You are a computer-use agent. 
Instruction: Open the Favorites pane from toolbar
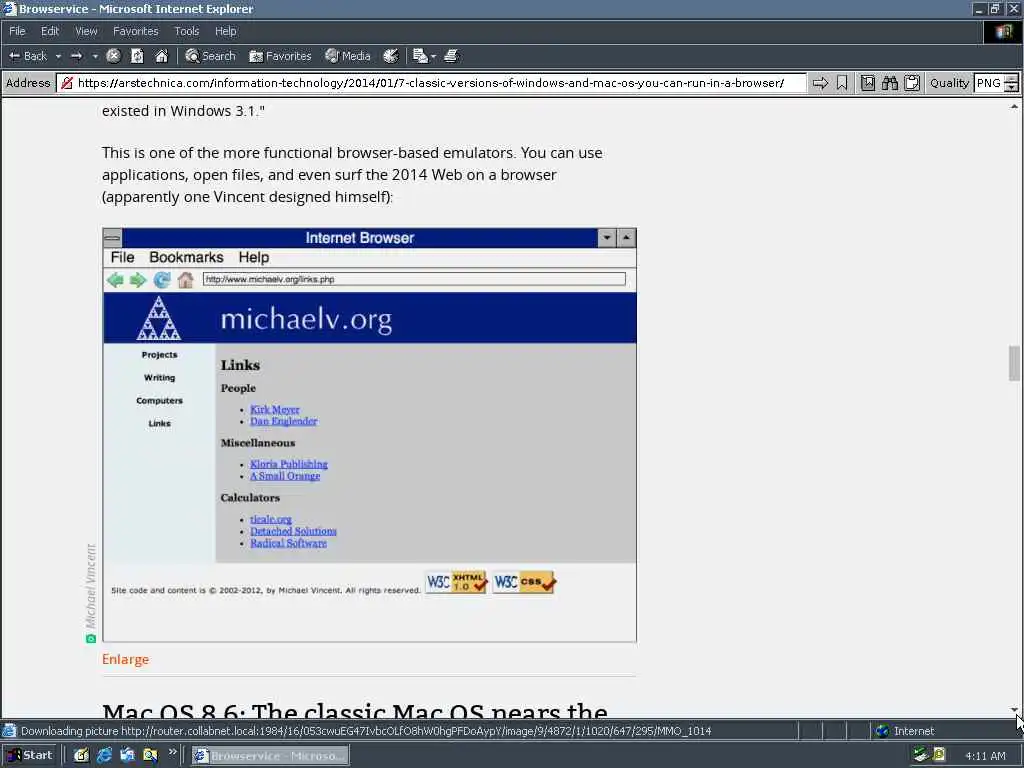click(280, 56)
